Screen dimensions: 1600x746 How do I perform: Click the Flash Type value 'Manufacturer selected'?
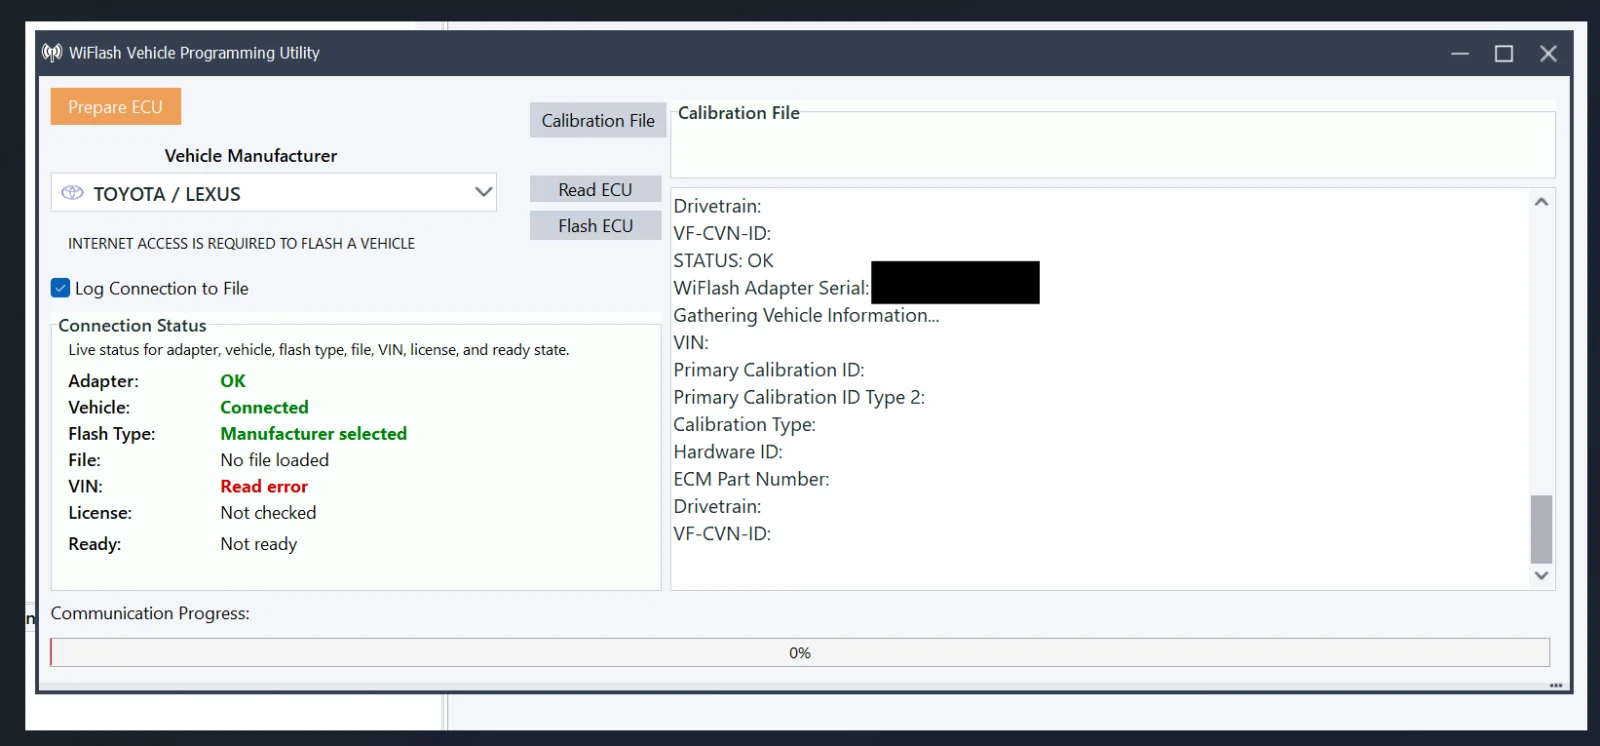pyautogui.click(x=314, y=433)
